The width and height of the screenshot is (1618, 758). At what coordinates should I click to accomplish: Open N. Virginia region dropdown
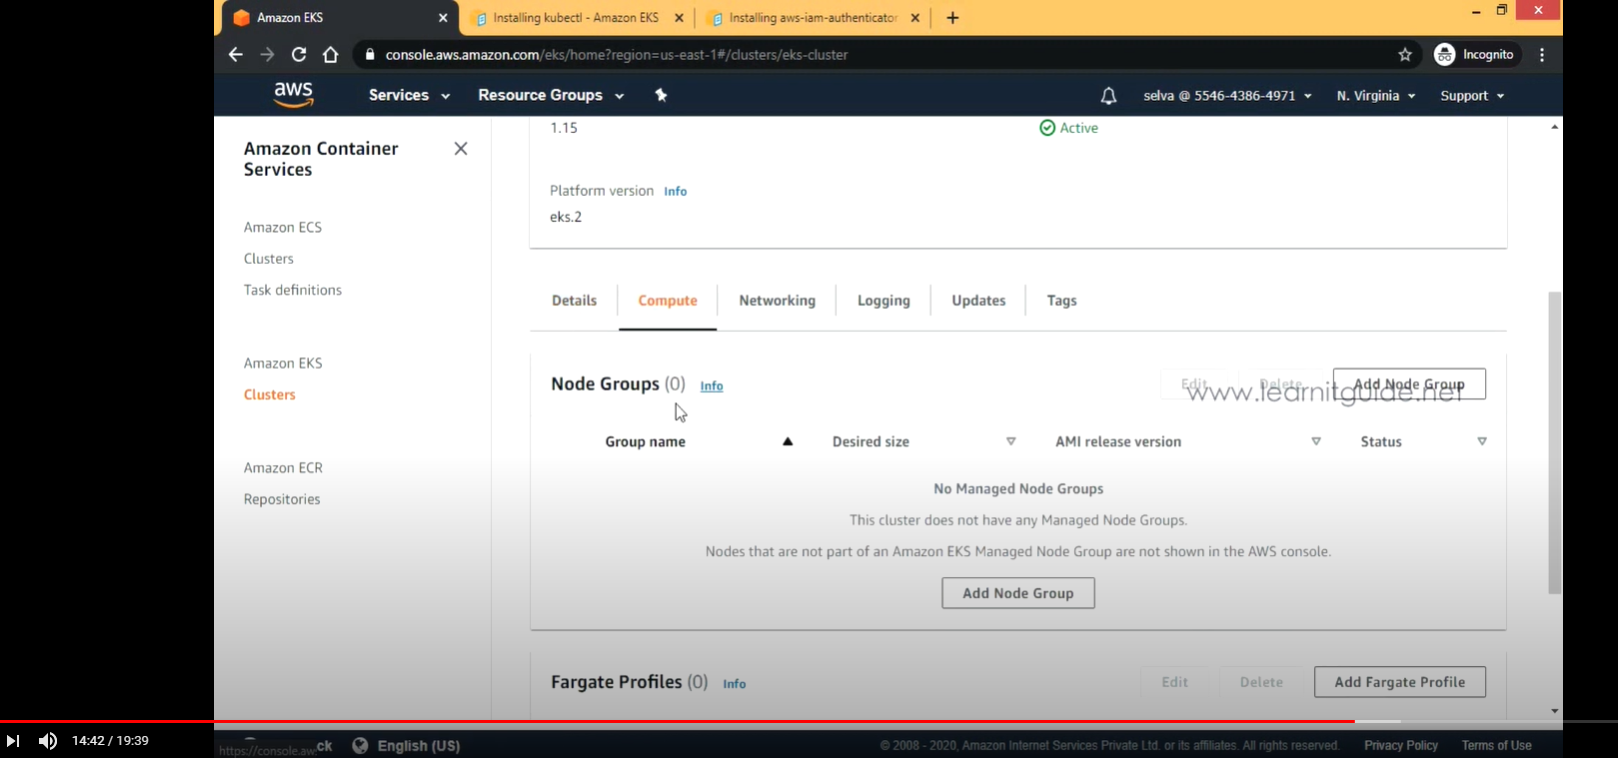[1376, 96]
